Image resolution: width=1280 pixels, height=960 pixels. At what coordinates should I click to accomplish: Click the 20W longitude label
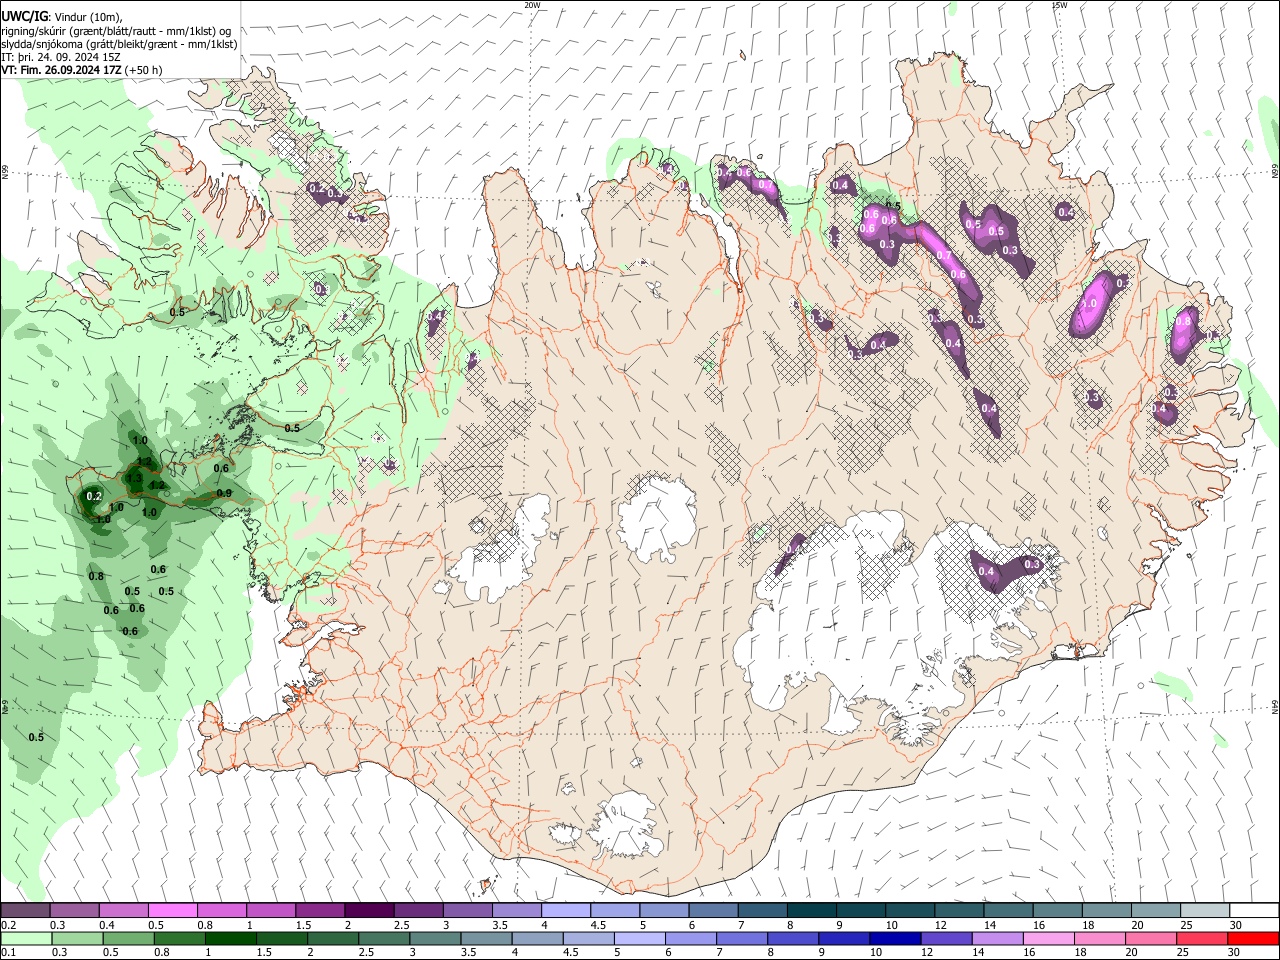click(532, 5)
